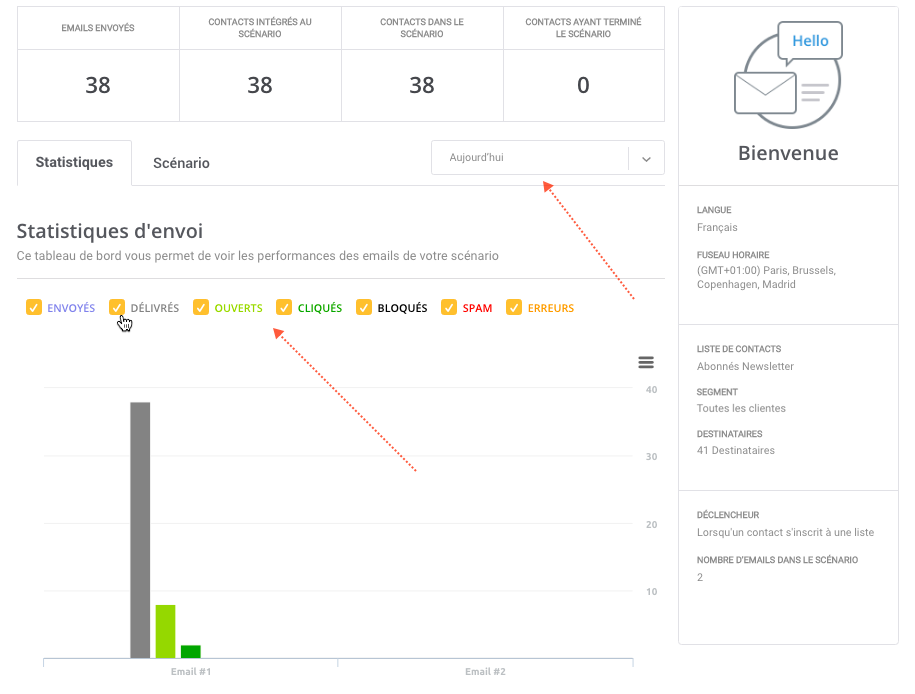The height and width of the screenshot is (694, 915).
Task: Click the Bienvenue scenario title
Action: [788, 153]
